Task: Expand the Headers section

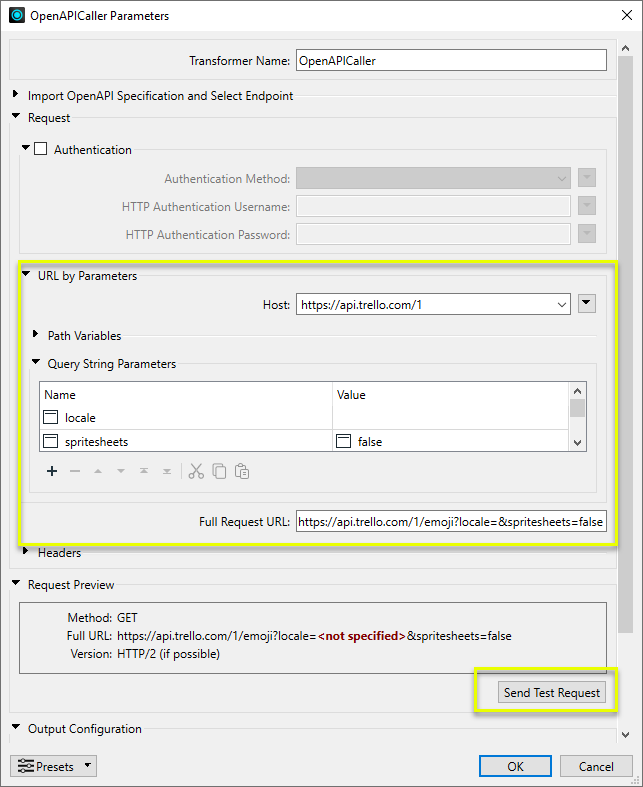Action: click(x=27, y=552)
